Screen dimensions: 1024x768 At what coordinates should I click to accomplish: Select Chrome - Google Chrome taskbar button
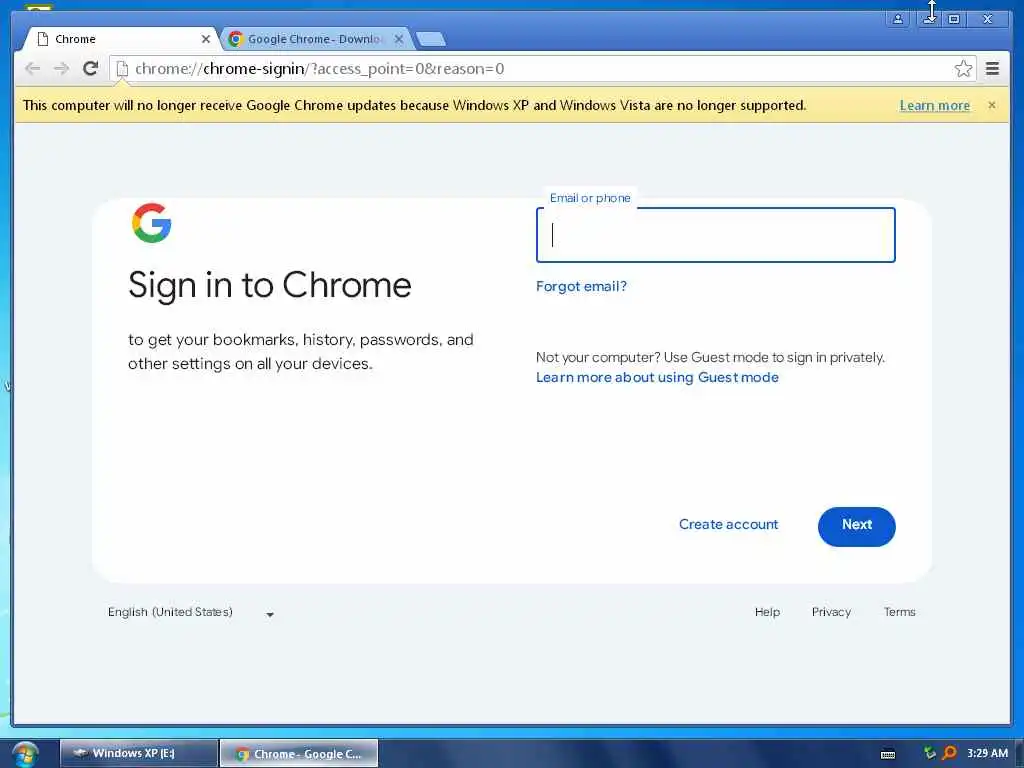[299, 754]
